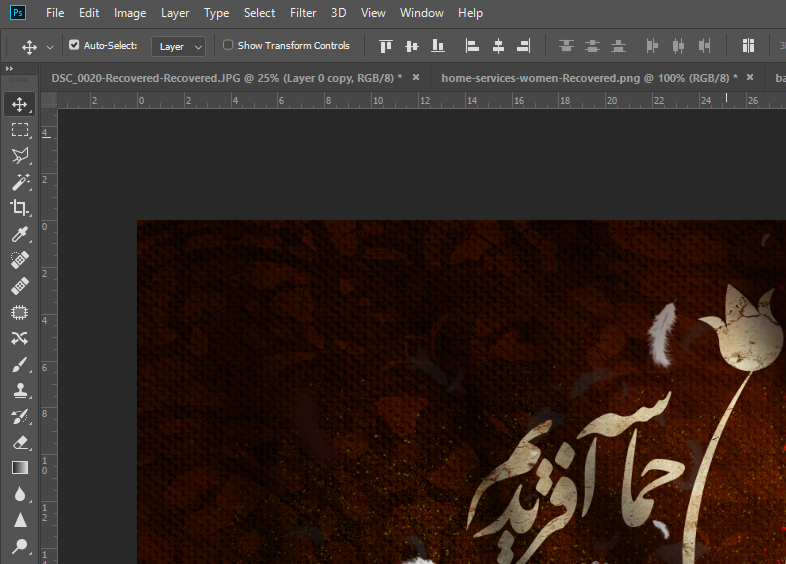Switch to home-services-women-Recovered.png tab

pyautogui.click(x=590, y=78)
